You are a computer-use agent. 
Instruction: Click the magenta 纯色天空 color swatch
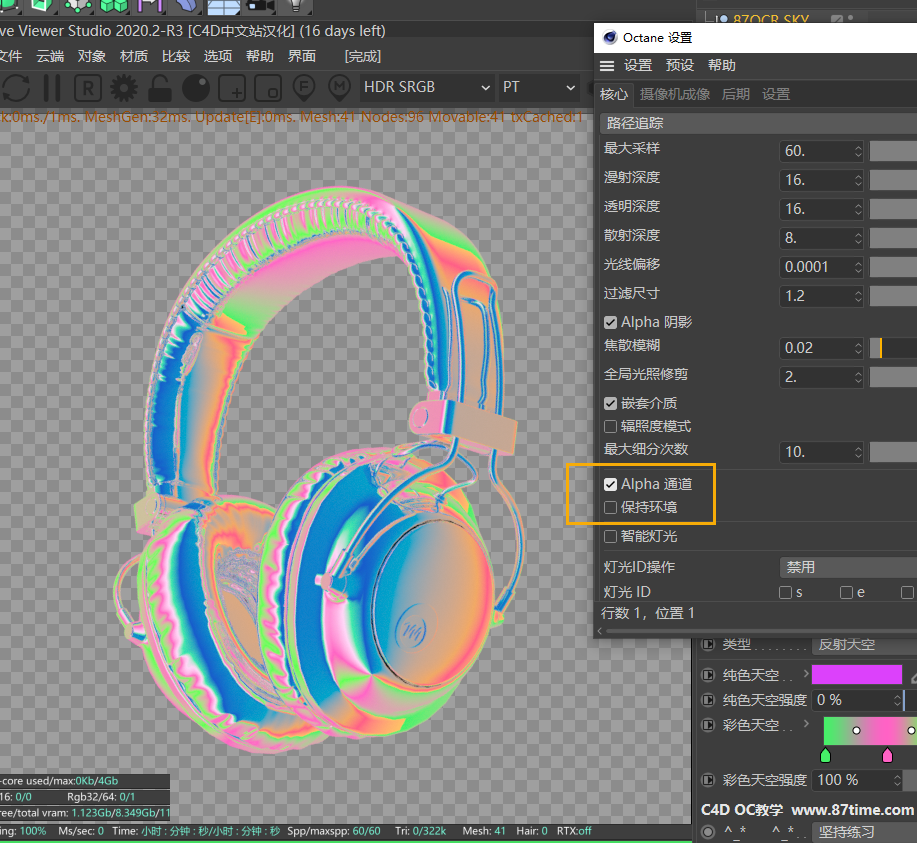point(857,675)
